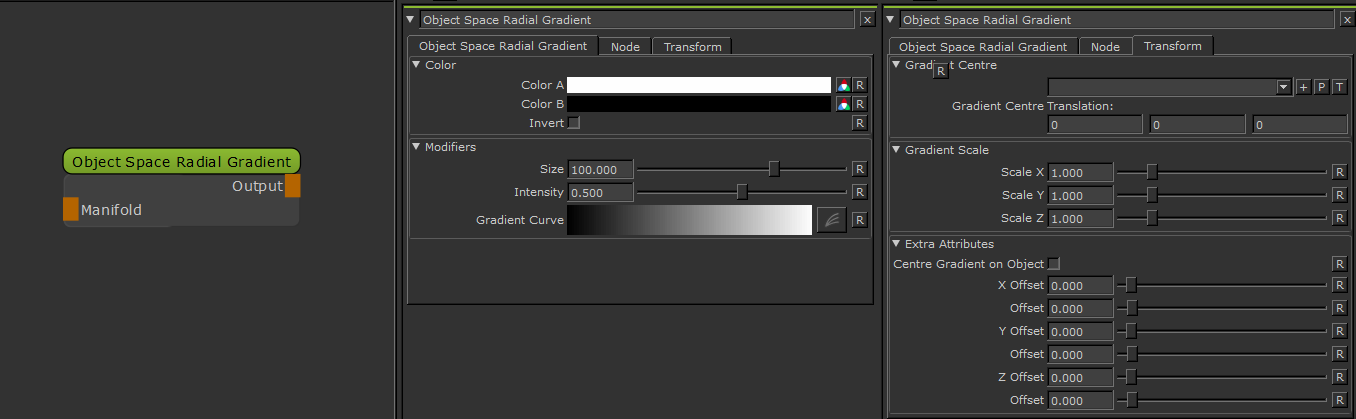Open the Gradient Curve editor icon
Image resolution: width=1356 pixels, height=419 pixels.
pos(831,220)
